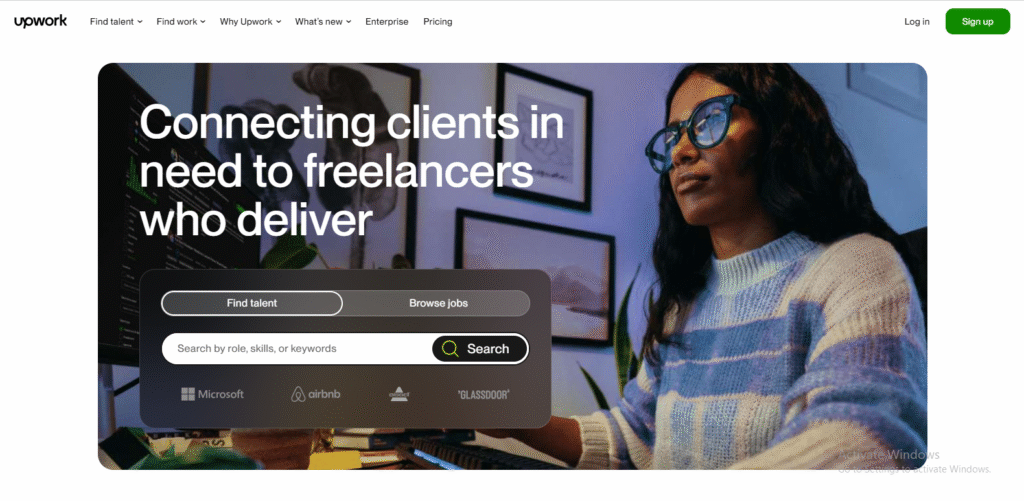
Task: Click the Search button
Action: (x=480, y=349)
